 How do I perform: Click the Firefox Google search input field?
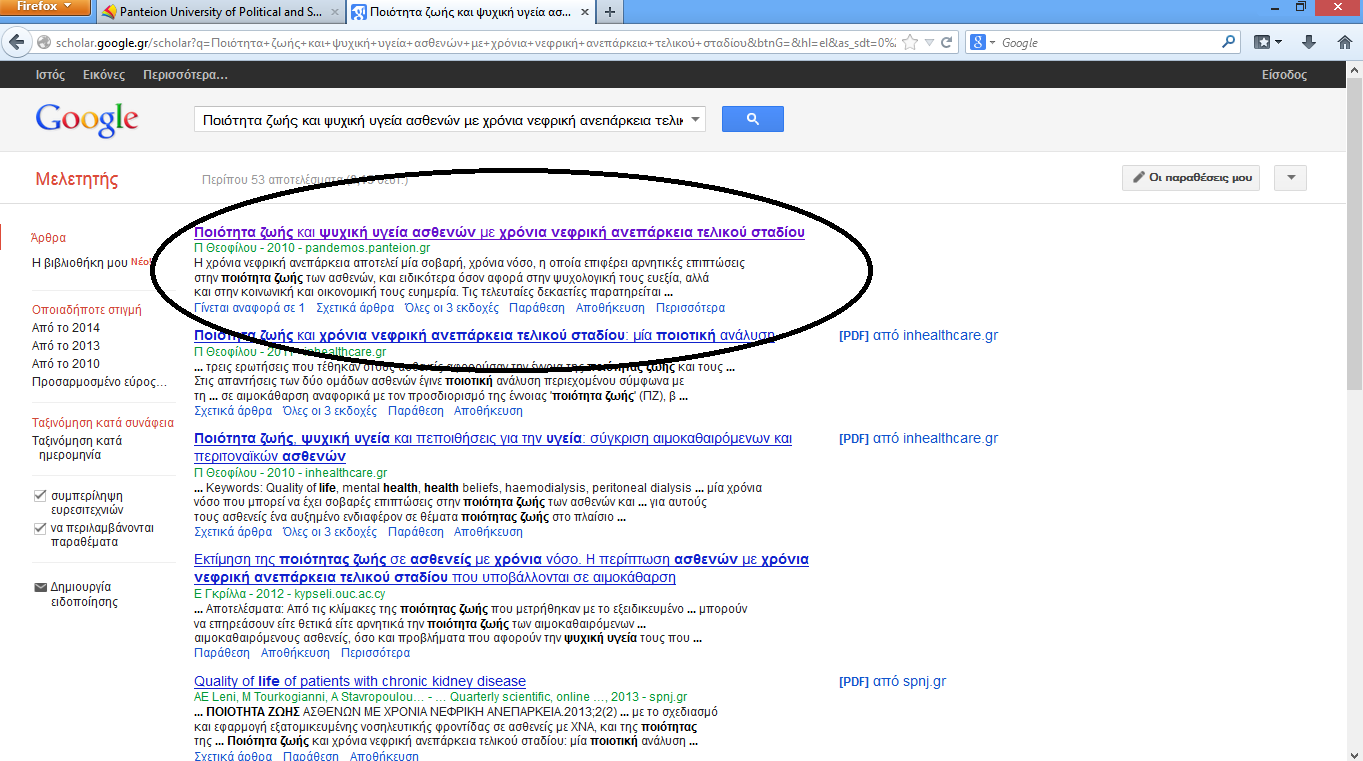1110,43
